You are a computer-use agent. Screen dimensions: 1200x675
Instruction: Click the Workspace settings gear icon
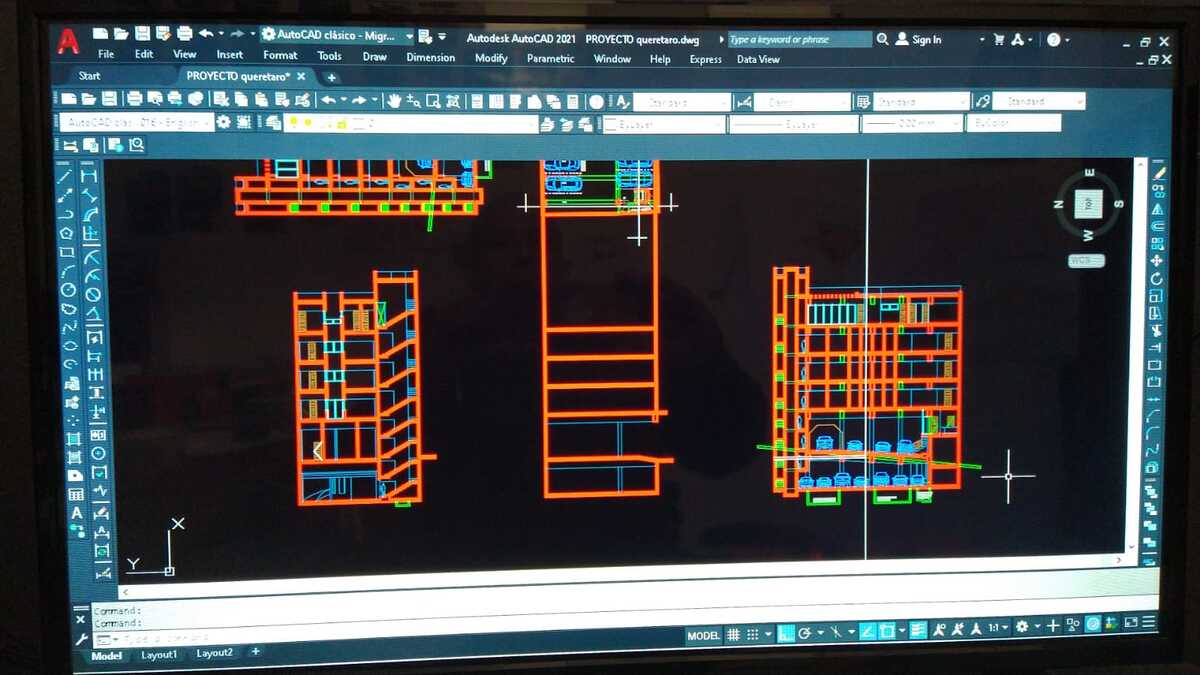coord(223,121)
